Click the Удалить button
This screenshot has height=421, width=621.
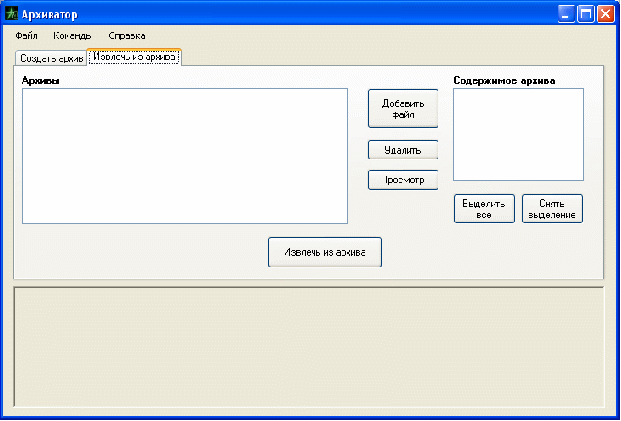(x=403, y=150)
